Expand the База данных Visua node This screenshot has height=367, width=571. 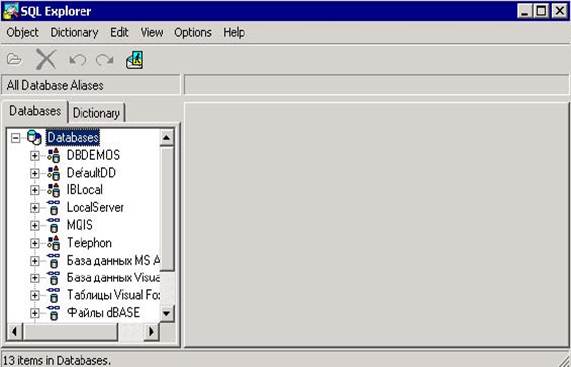click(x=35, y=279)
